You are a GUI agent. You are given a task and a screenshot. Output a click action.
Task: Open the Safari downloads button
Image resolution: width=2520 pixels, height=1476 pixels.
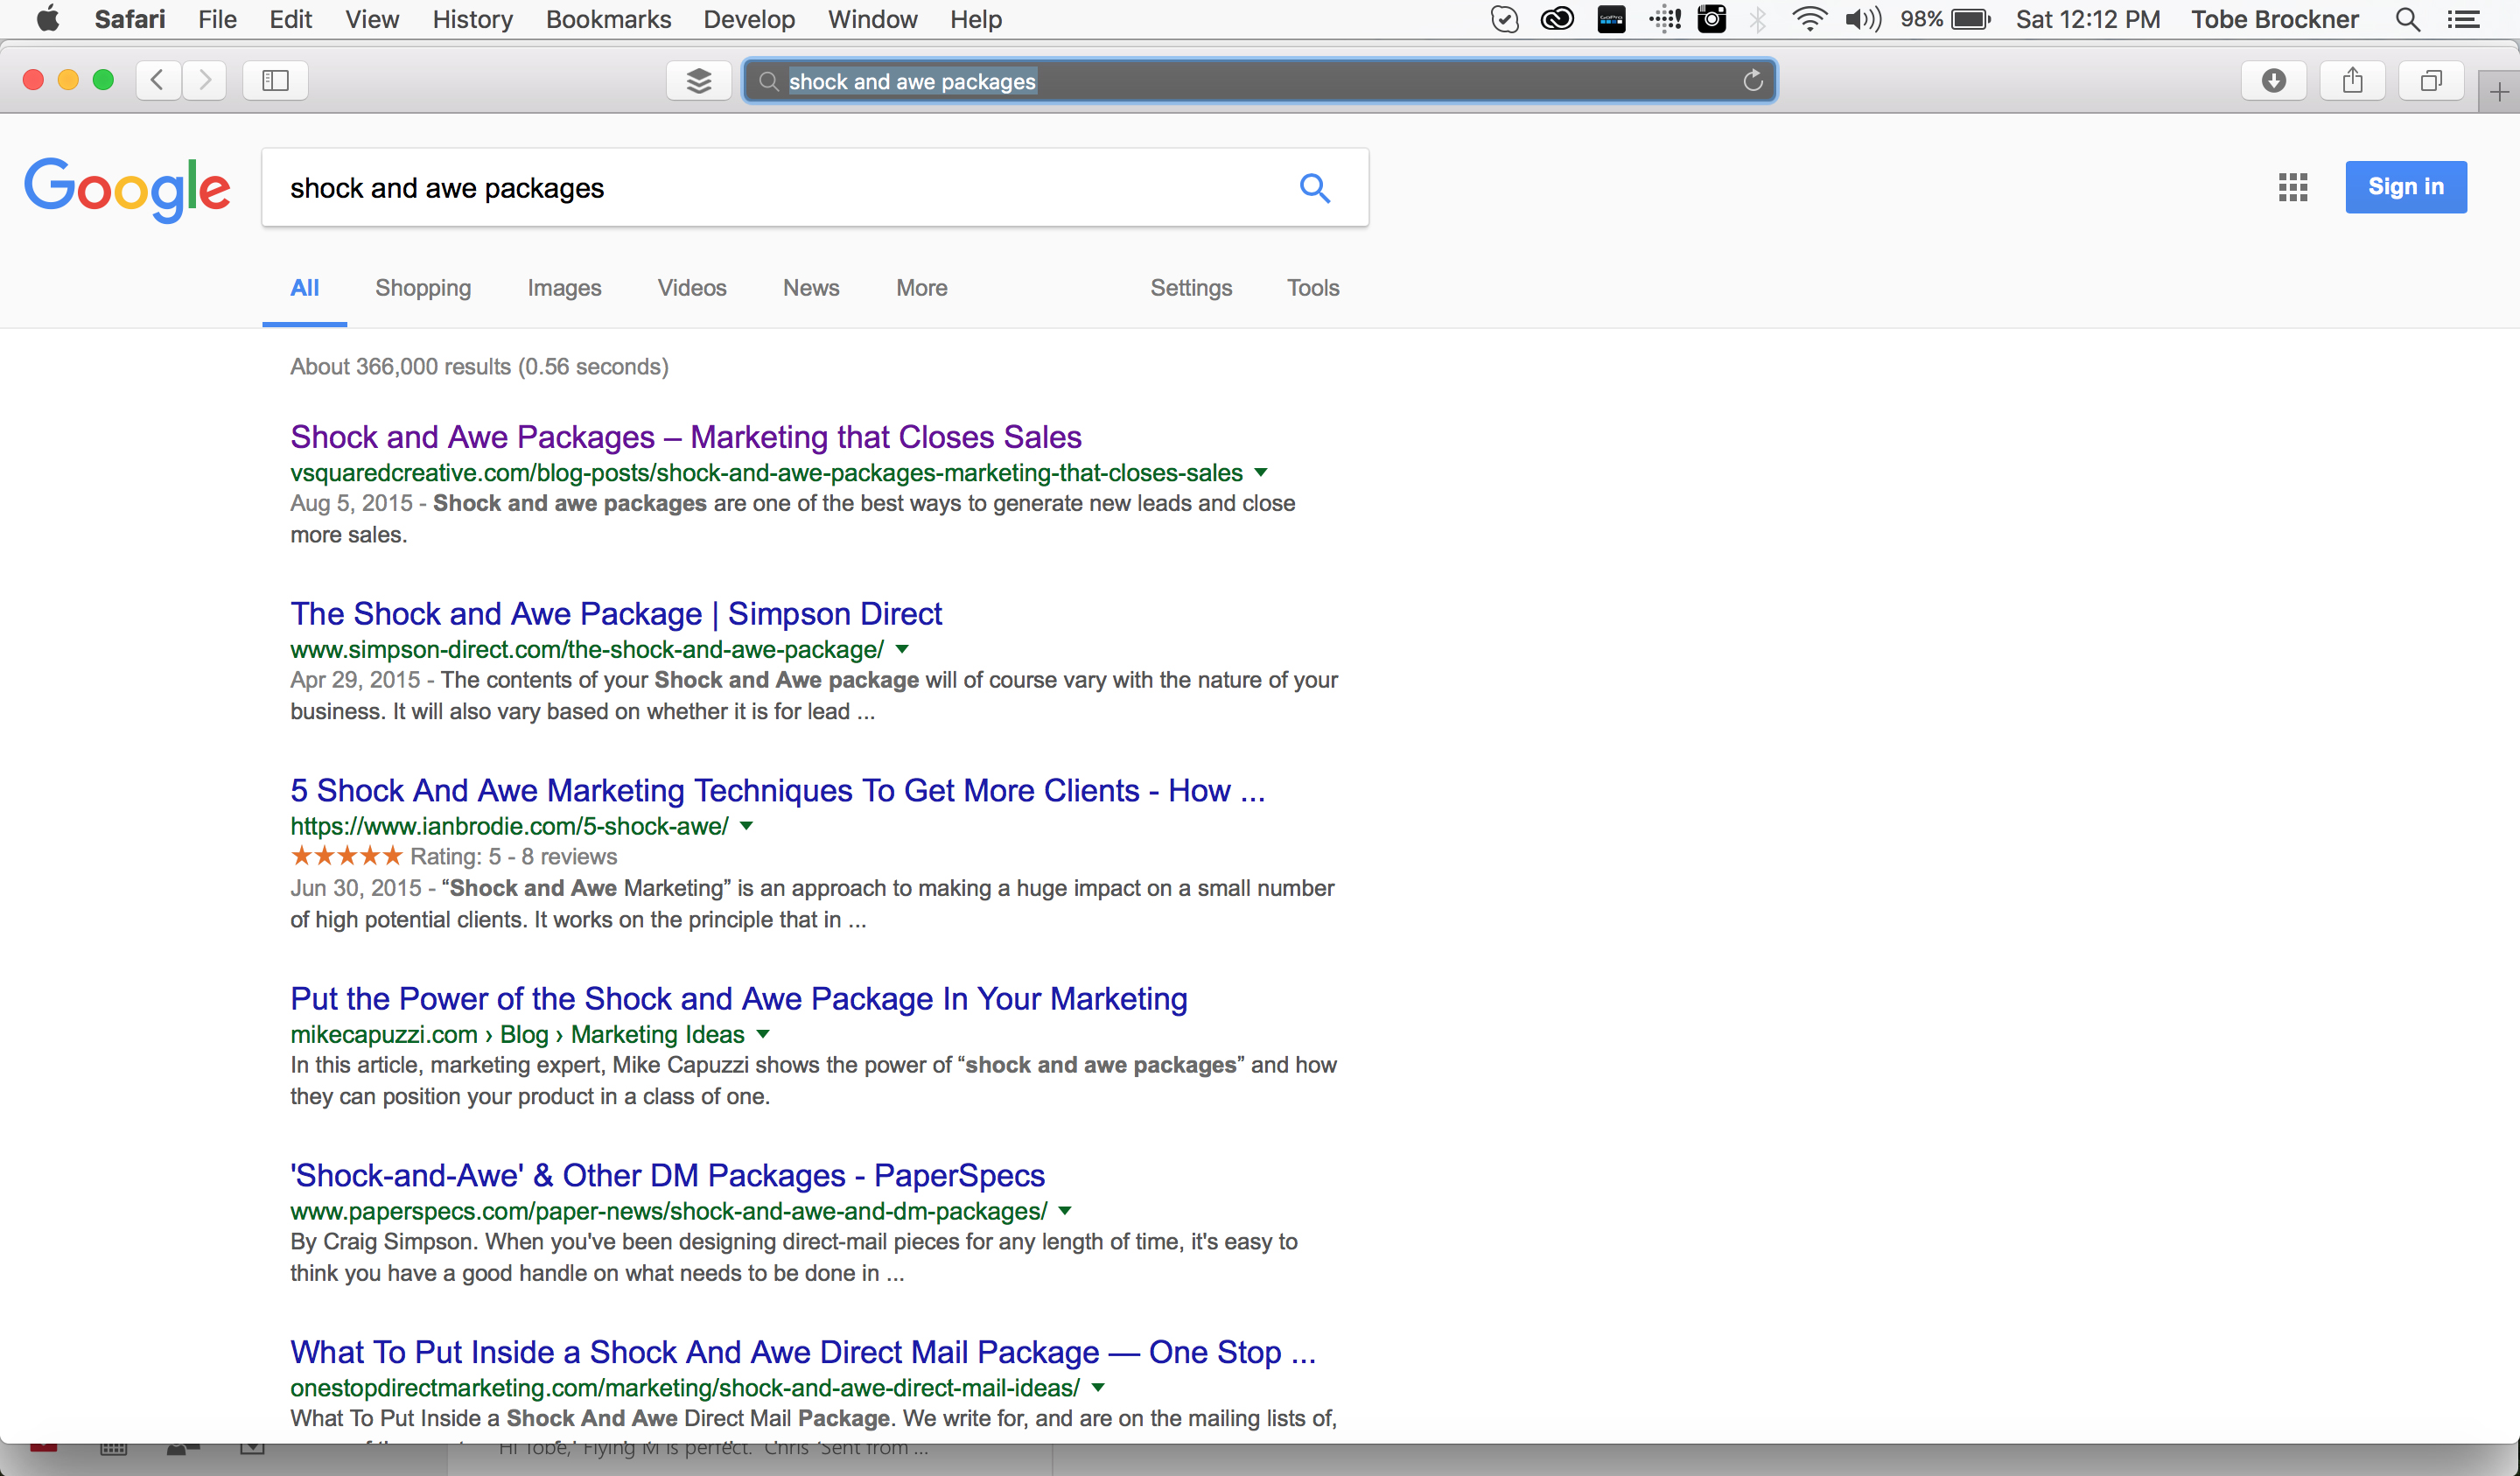[x=2273, y=80]
